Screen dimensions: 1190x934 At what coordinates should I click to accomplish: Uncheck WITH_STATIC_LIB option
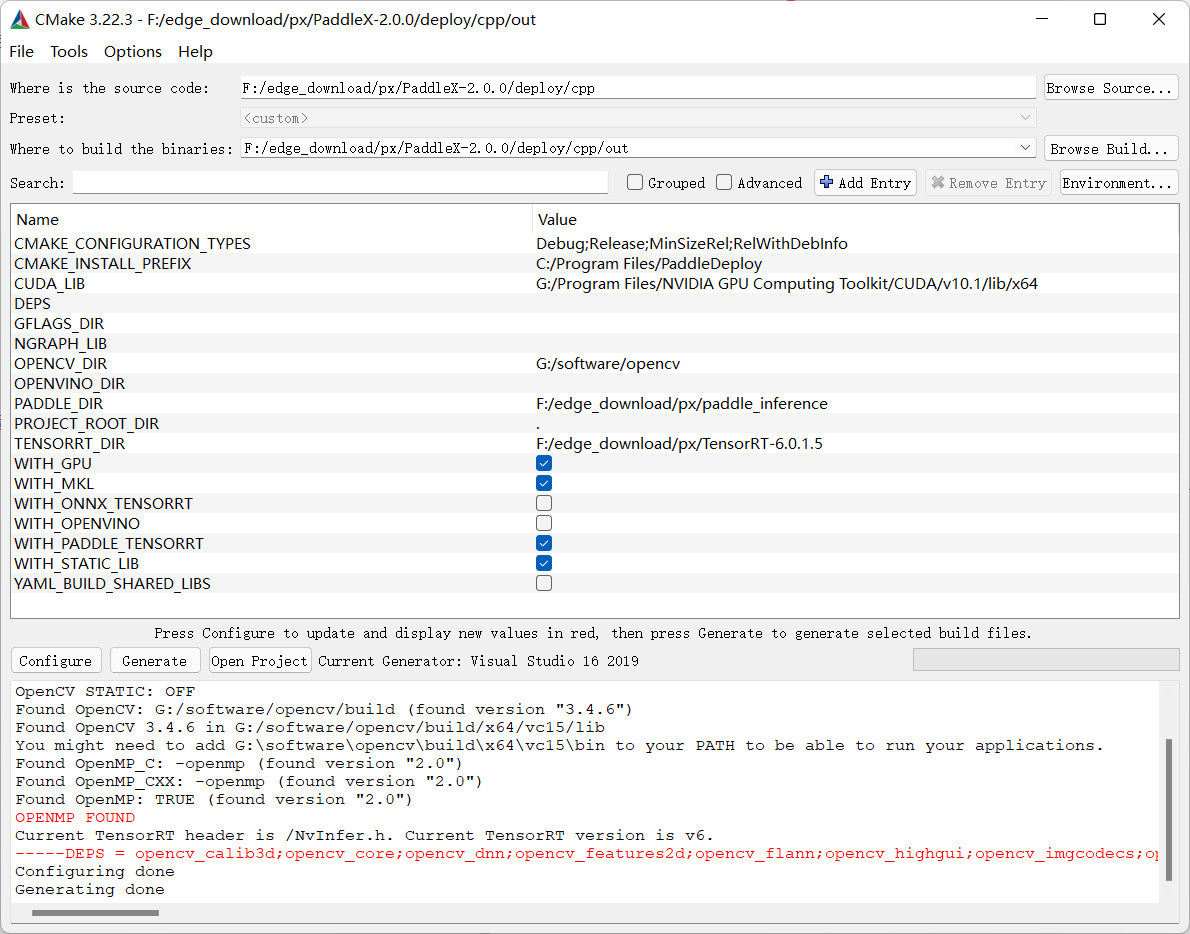pos(543,563)
